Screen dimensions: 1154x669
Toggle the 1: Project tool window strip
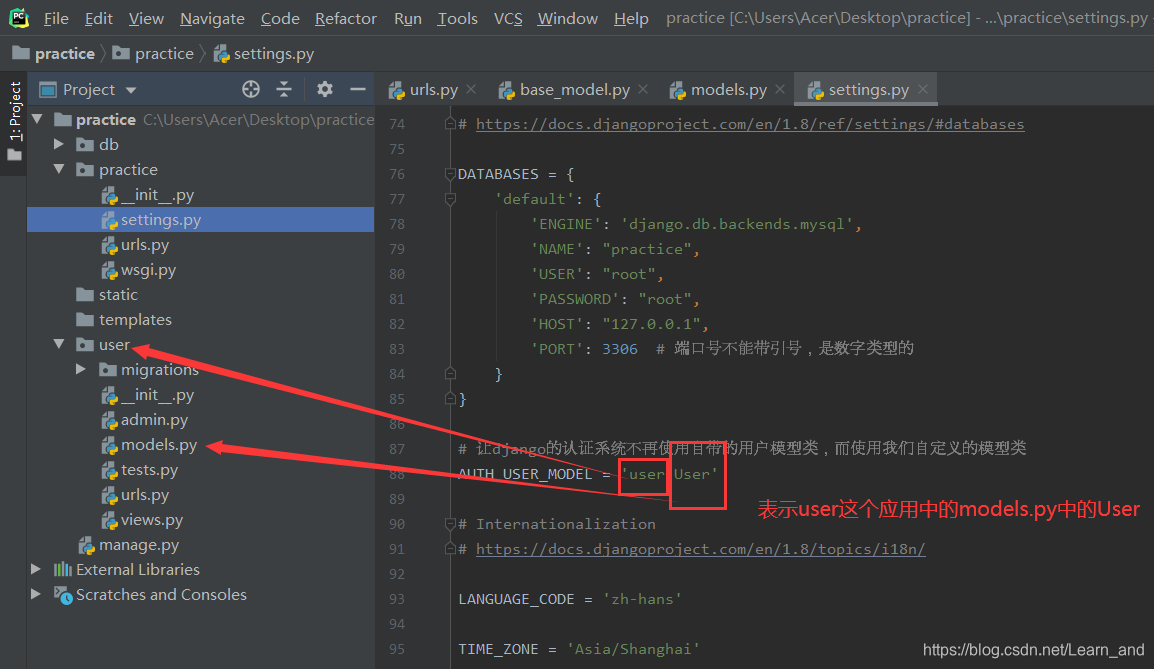click(14, 121)
